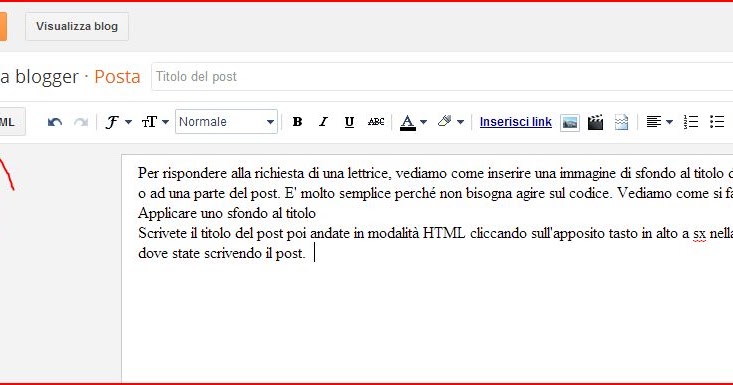Switch to HTML editing mode button

[12, 122]
